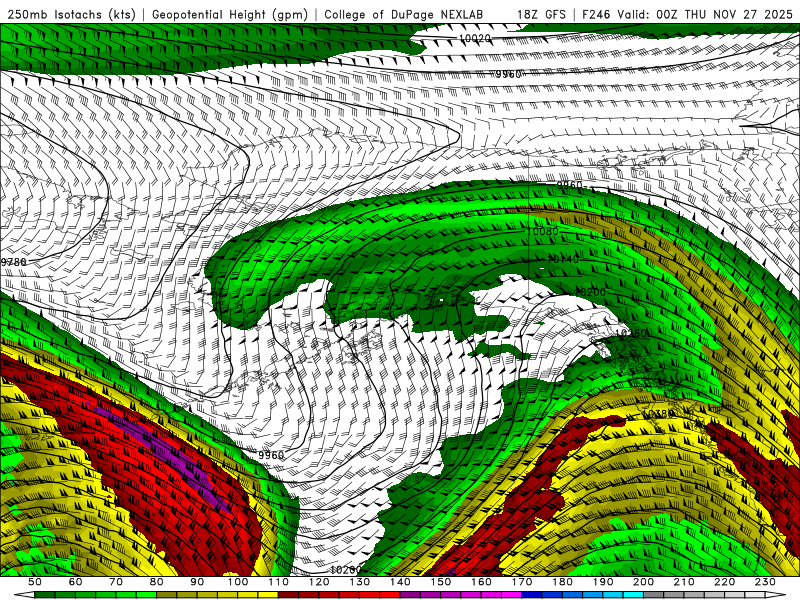
Task: Select the 10020 height contour label
Action: [x=475, y=38]
